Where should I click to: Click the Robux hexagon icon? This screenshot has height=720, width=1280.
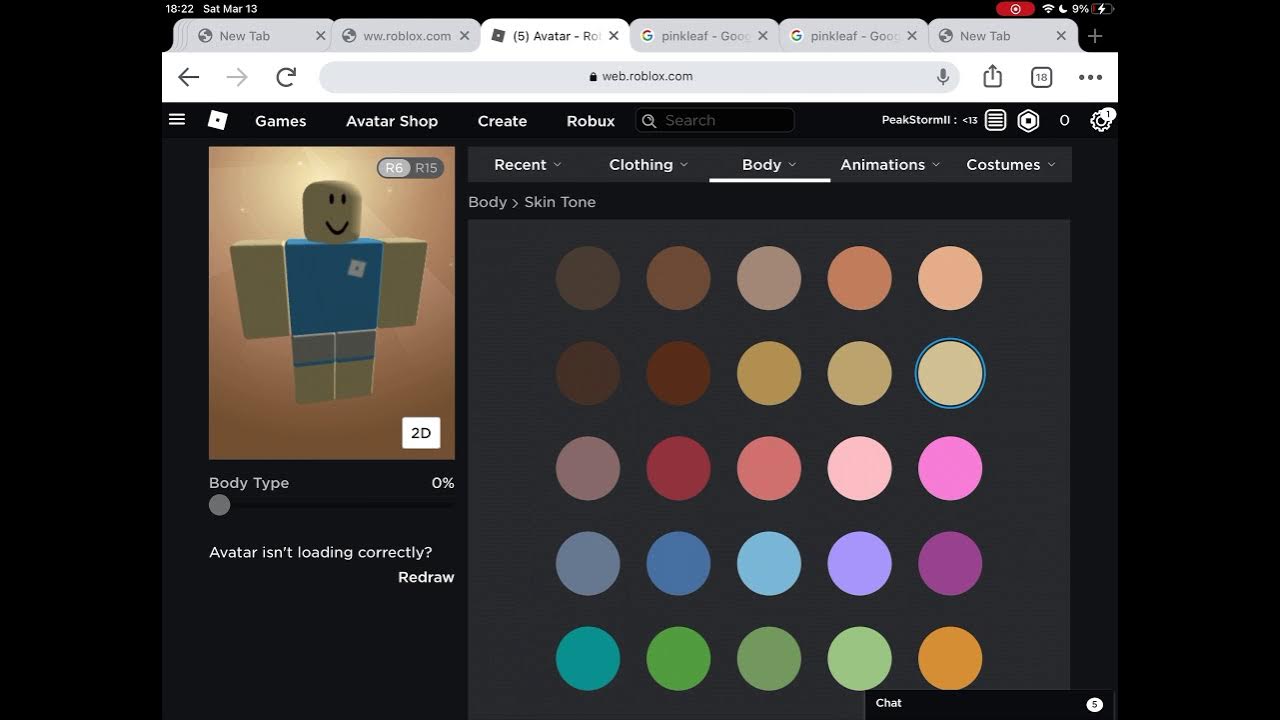pos(1028,120)
